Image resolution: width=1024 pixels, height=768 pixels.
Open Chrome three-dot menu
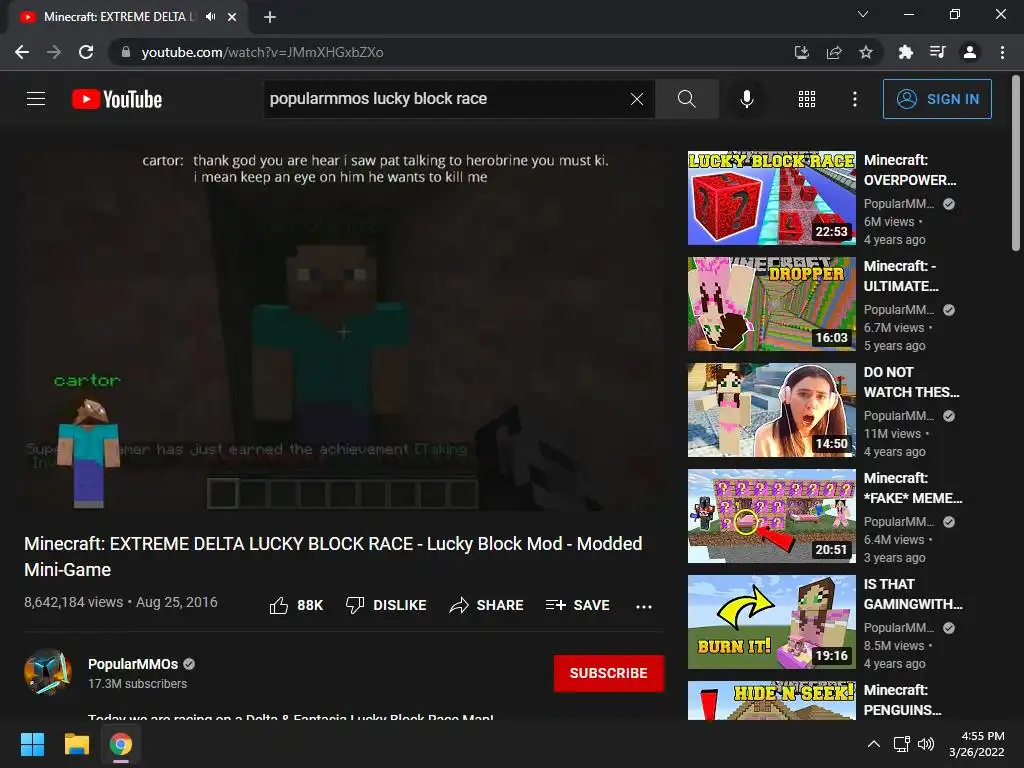click(x=1002, y=52)
